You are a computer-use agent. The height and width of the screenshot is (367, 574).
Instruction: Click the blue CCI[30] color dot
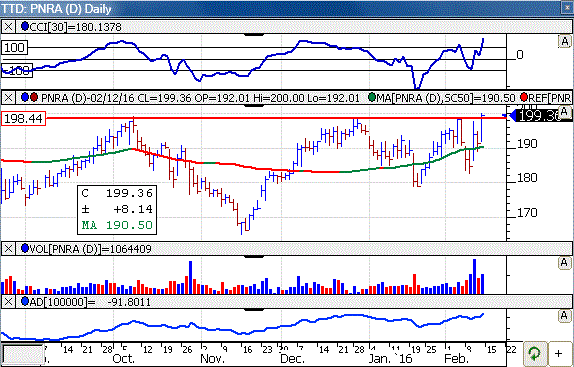point(25,26)
